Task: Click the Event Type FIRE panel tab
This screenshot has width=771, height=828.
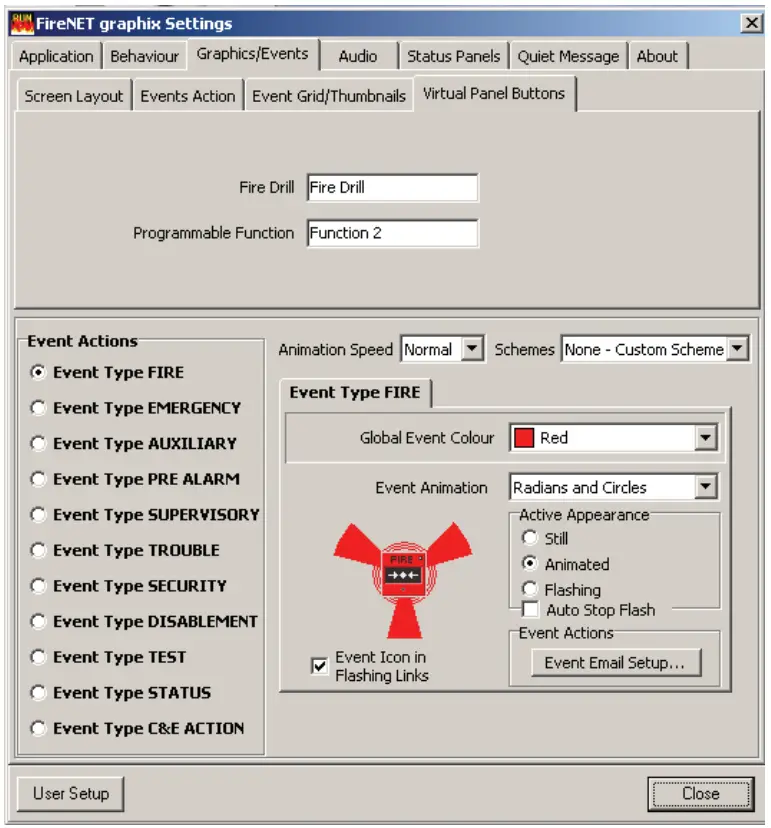Action: click(x=355, y=392)
